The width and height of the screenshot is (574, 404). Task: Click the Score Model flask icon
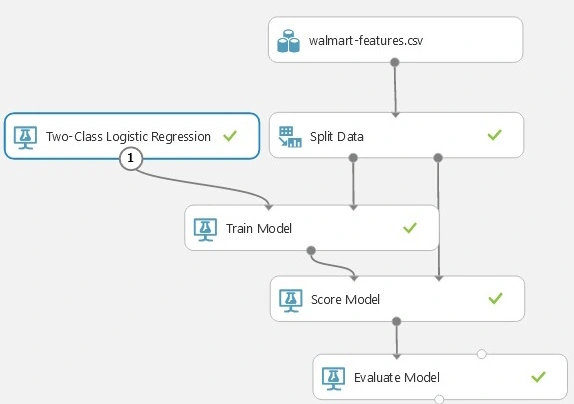(x=291, y=301)
